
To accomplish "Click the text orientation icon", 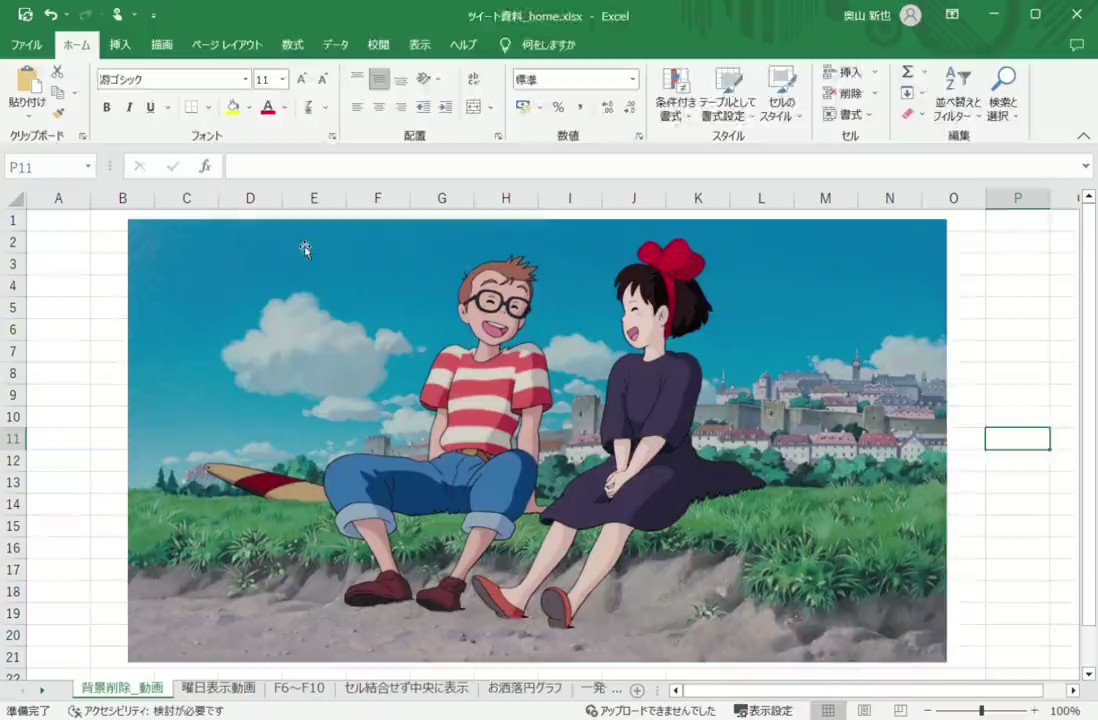I will click(424, 78).
